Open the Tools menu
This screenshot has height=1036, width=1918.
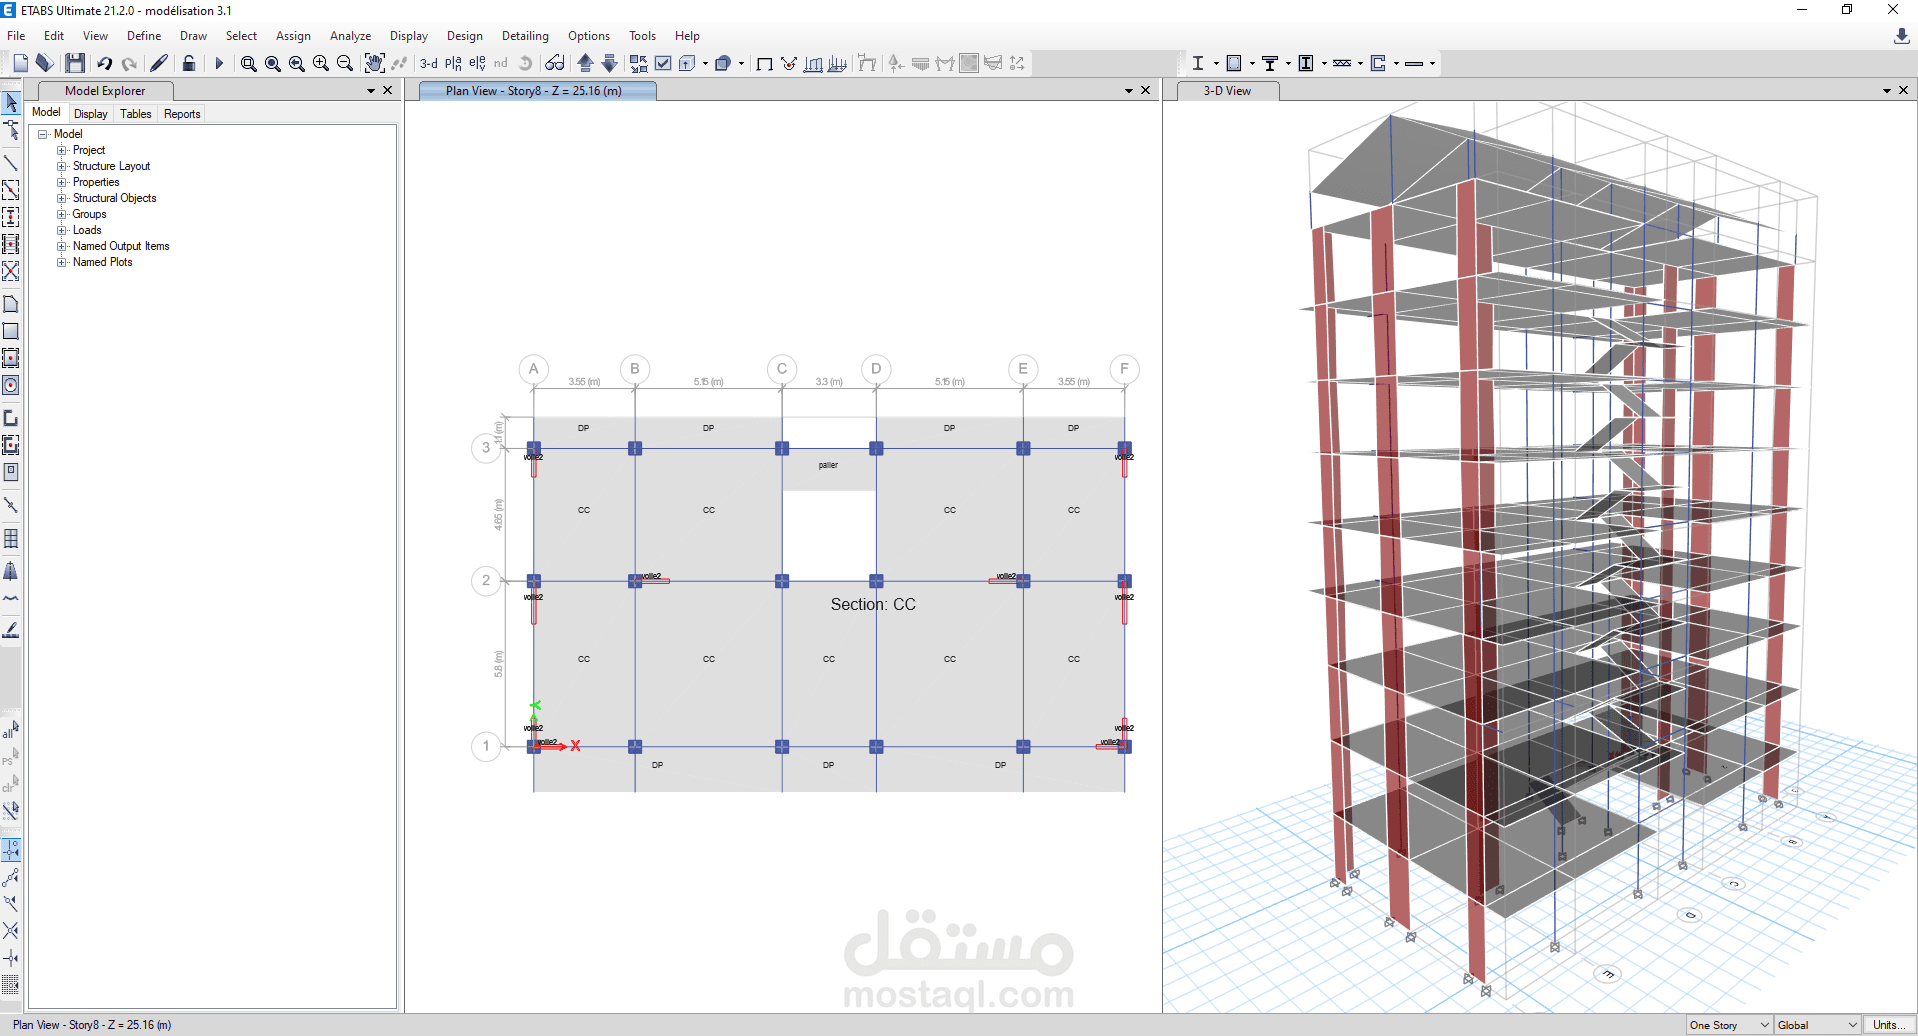coord(642,36)
